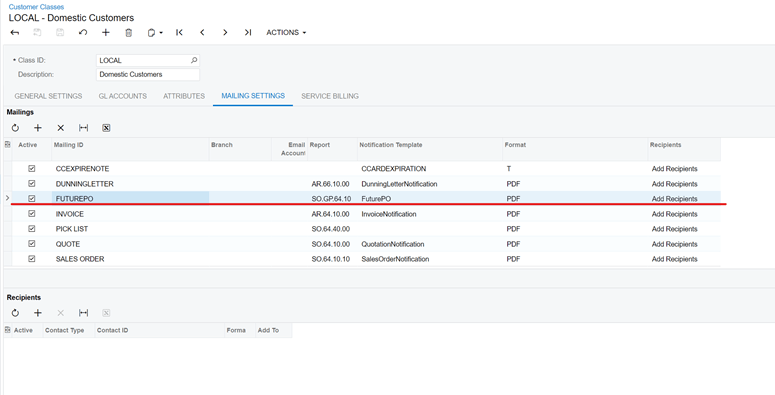This screenshot has width=775, height=395.
Task: Select report cell SO.64.40.00
Action: 332,229
